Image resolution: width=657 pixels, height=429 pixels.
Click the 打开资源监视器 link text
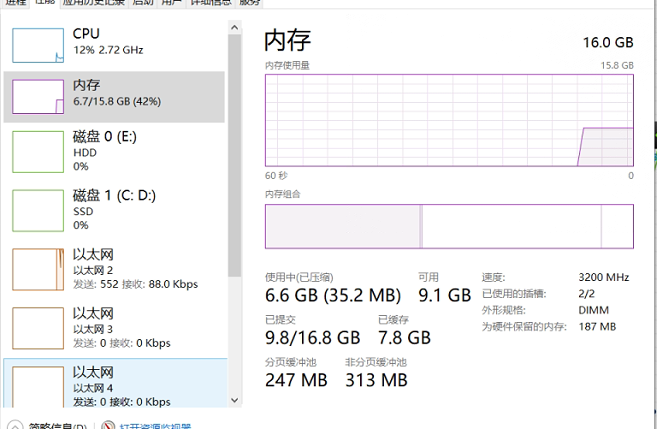155,426
